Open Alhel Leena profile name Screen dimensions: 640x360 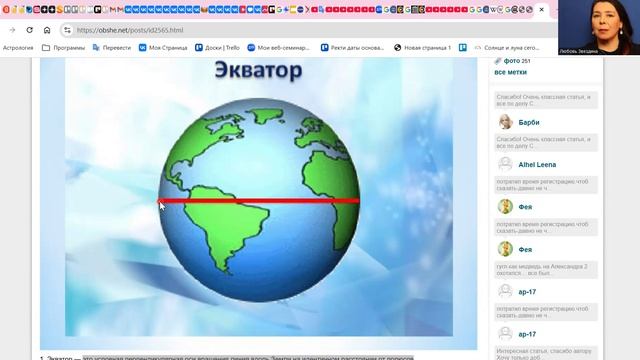(537, 165)
